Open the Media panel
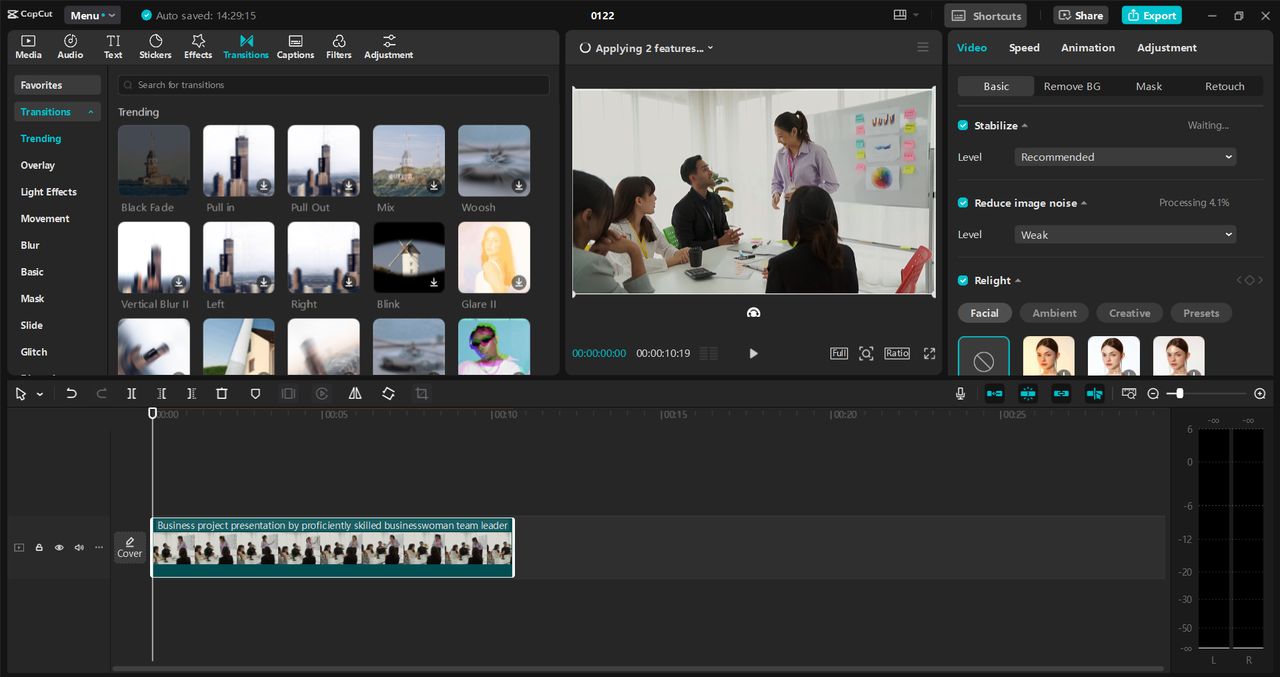Screen dimensions: 1280x677 (28, 47)
